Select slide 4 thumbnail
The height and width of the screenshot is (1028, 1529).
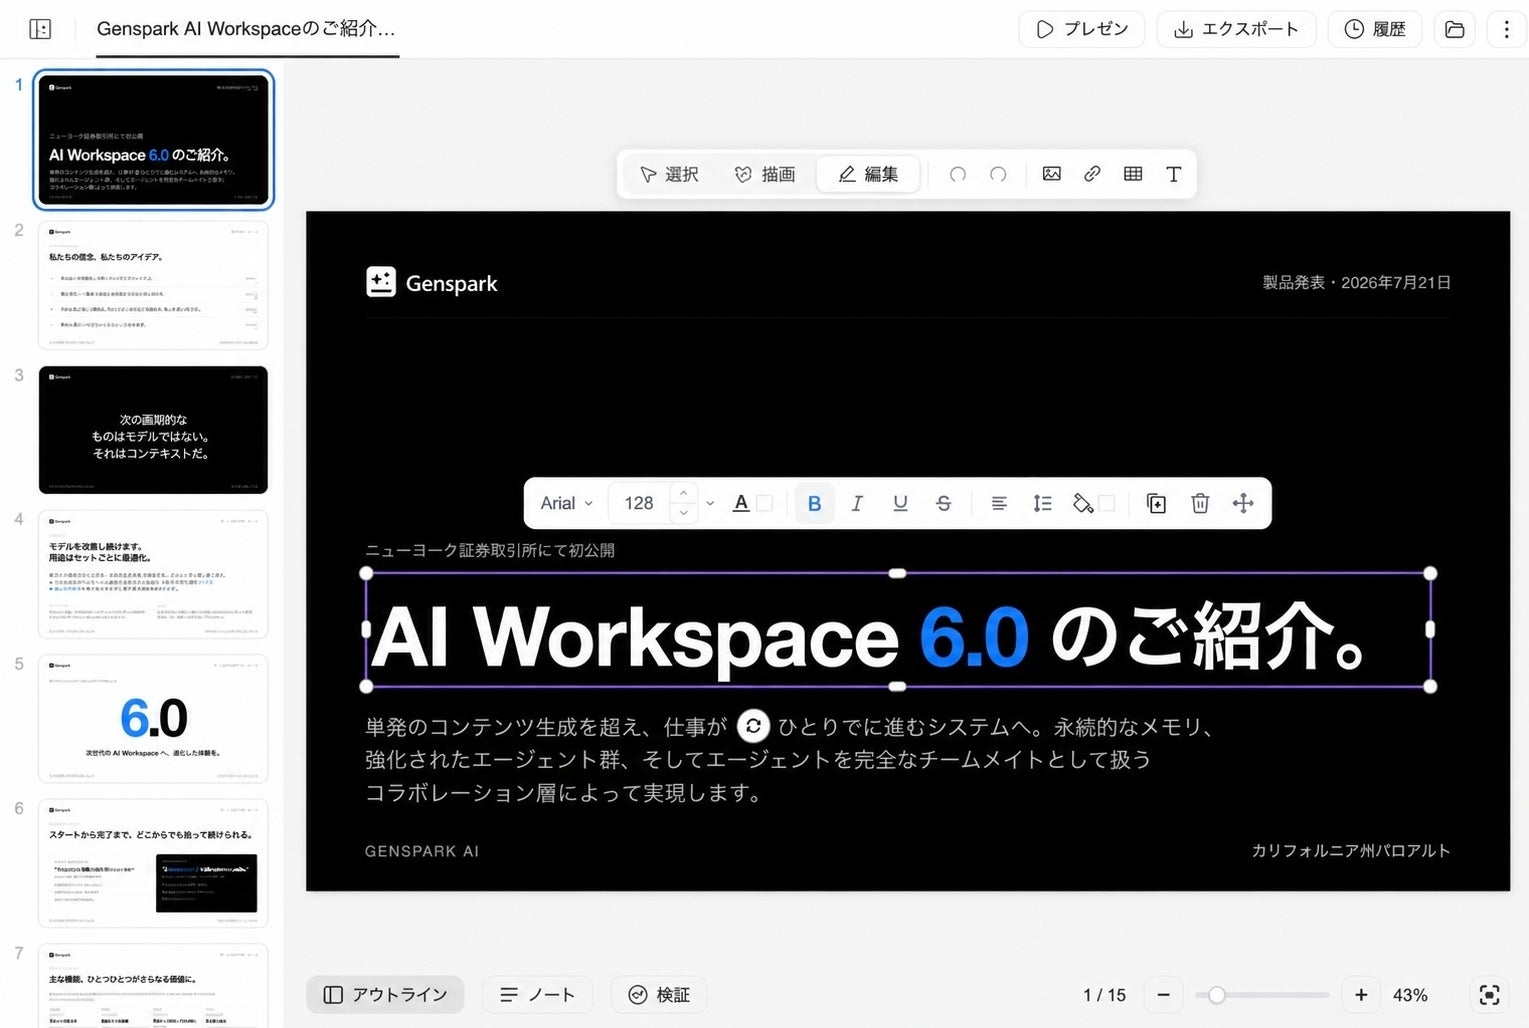coord(153,574)
